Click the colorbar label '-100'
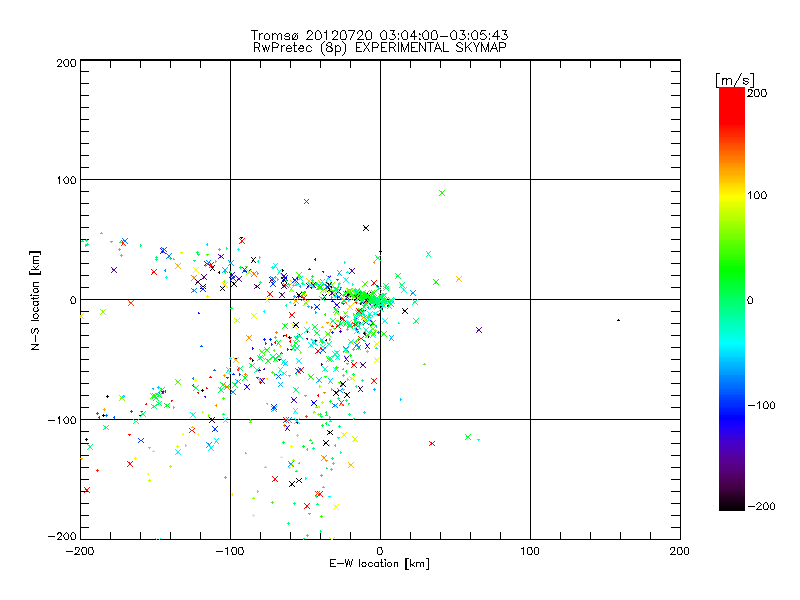The height and width of the screenshot is (600, 800). (x=761, y=406)
